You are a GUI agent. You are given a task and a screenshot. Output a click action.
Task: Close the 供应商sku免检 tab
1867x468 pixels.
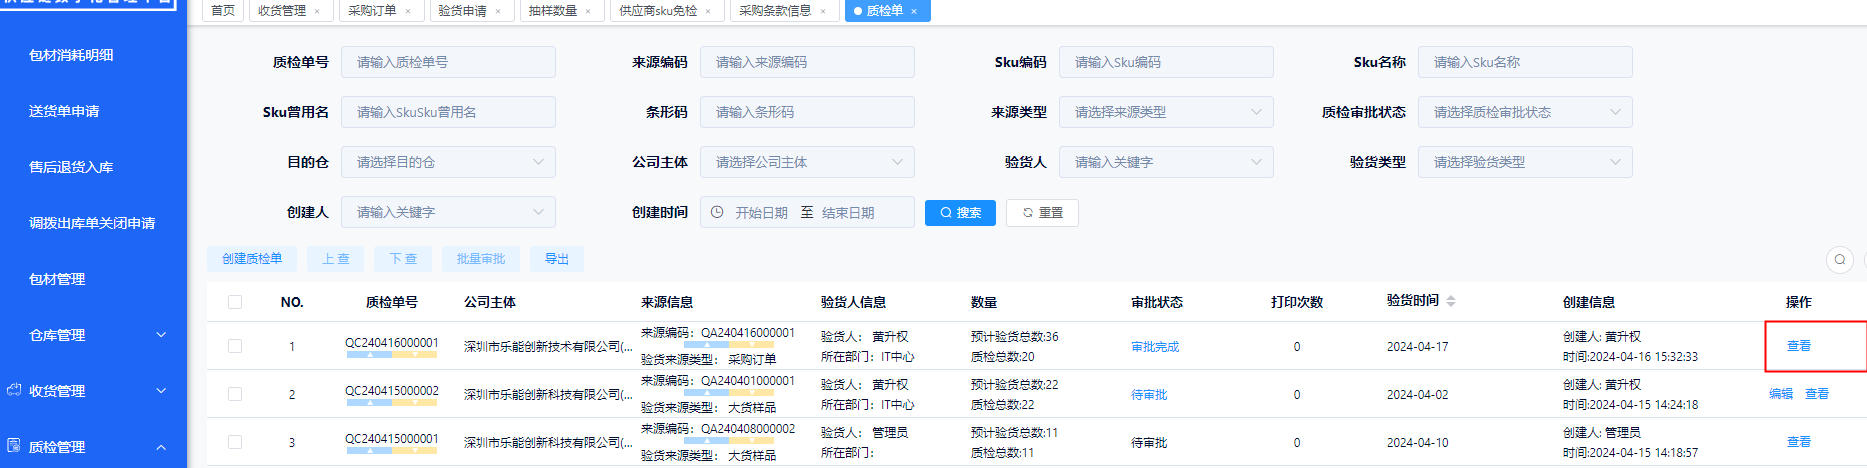[x=708, y=11]
